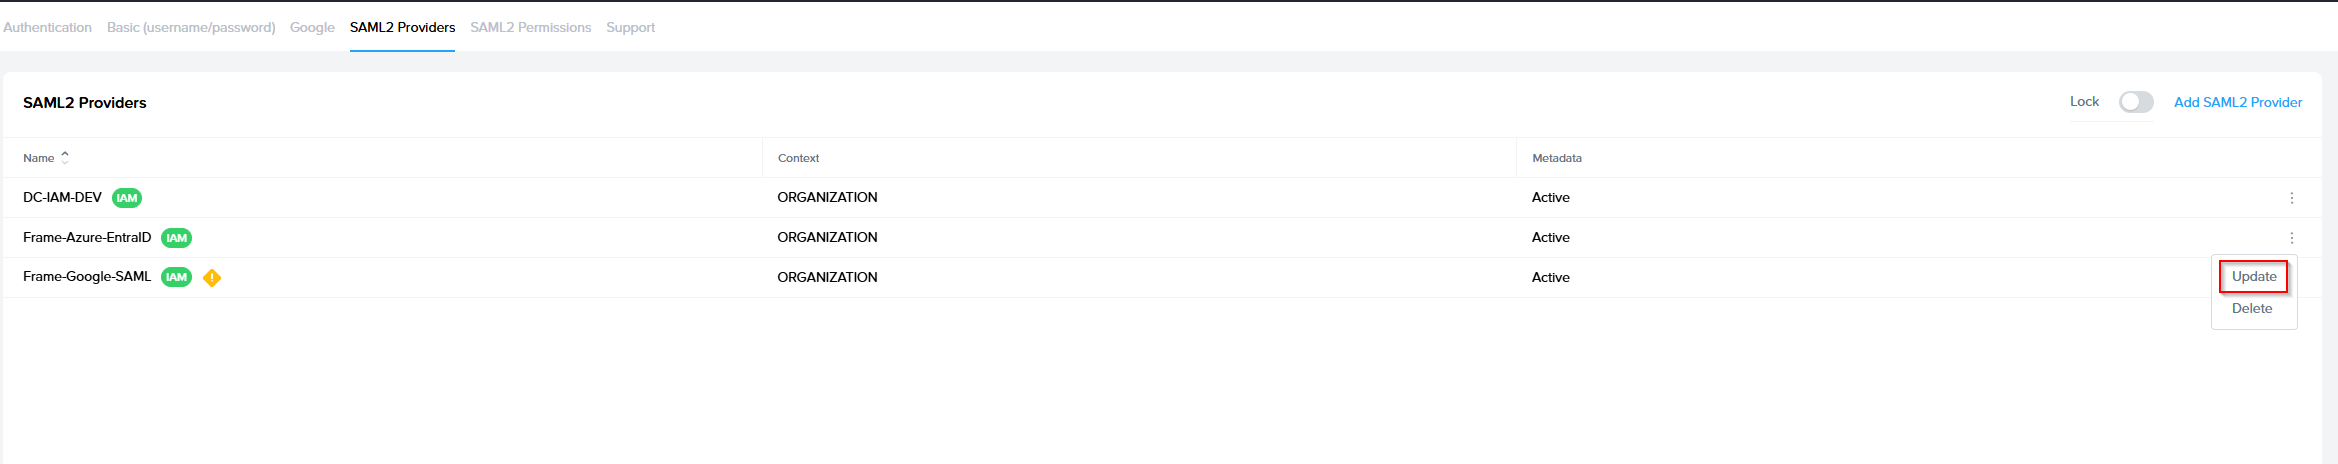Open the kebab menu for DC-IAM-DEV

[2291, 198]
